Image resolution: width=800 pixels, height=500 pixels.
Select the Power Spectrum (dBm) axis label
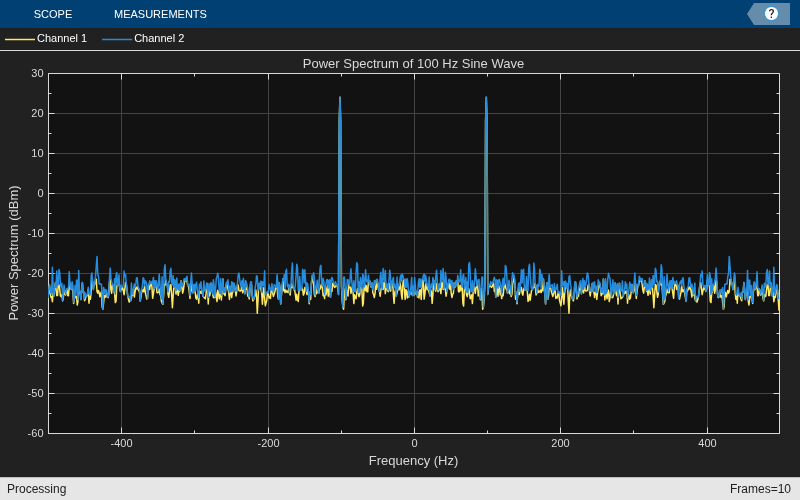14,253
